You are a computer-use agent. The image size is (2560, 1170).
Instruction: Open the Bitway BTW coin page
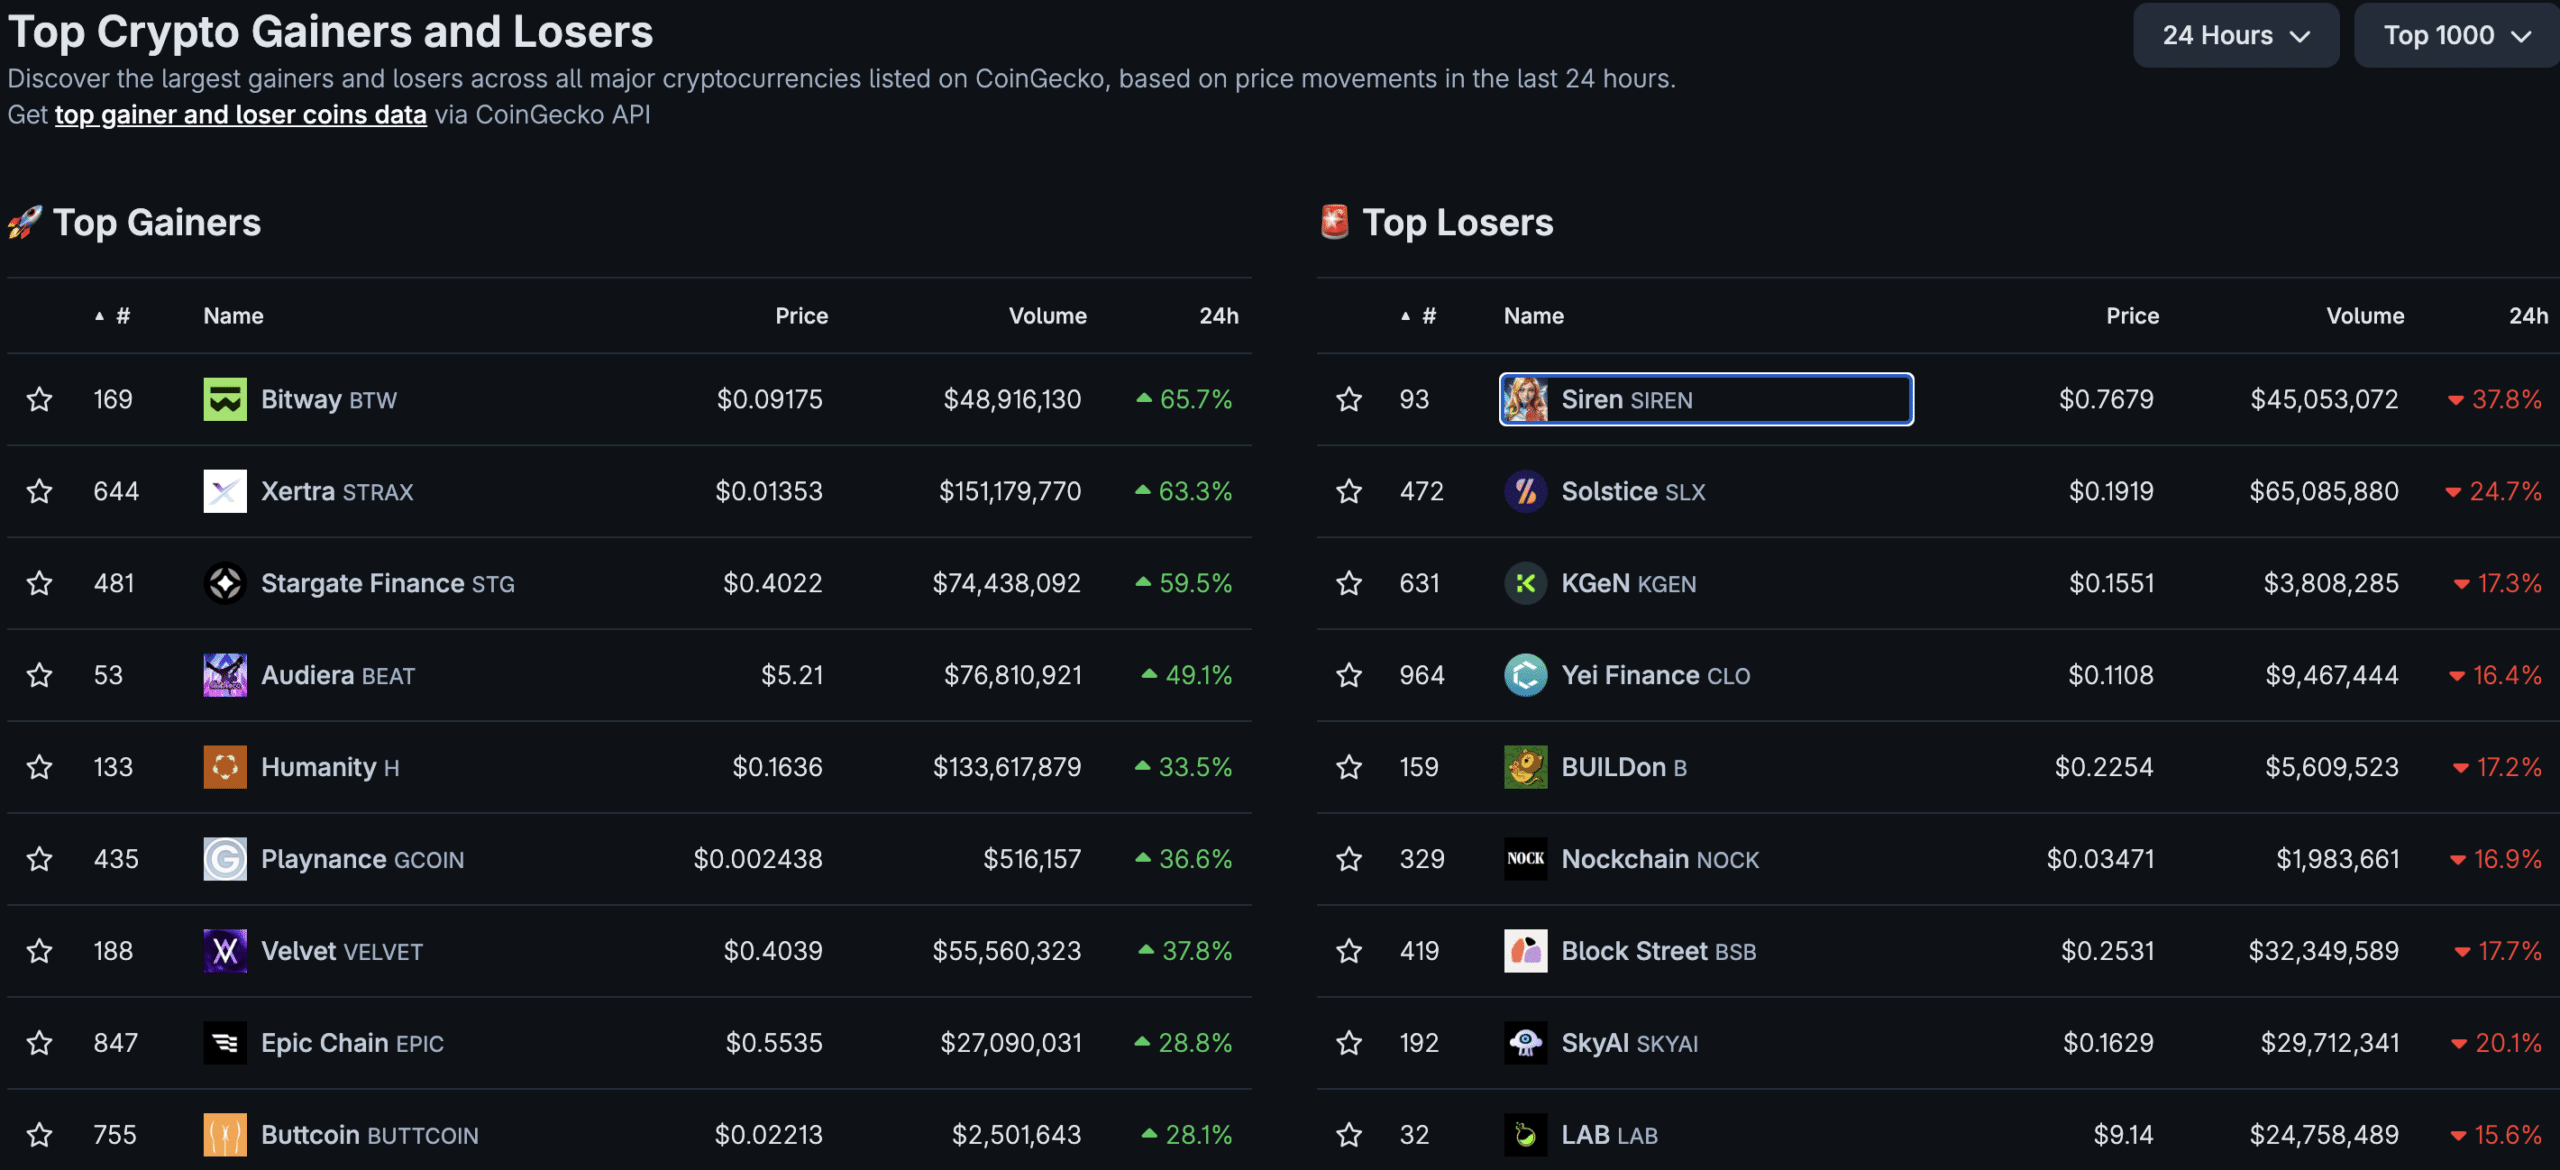tap(329, 400)
